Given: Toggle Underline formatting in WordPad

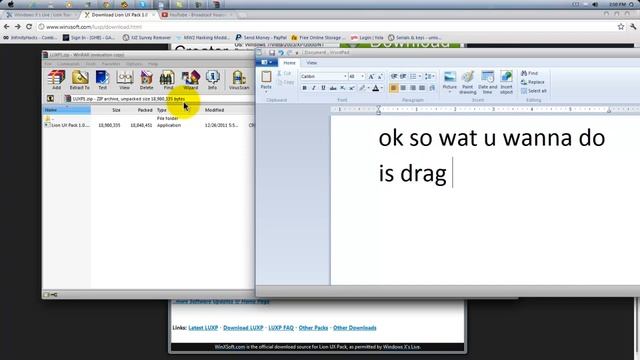Looking at the screenshot, I should point(323,88).
